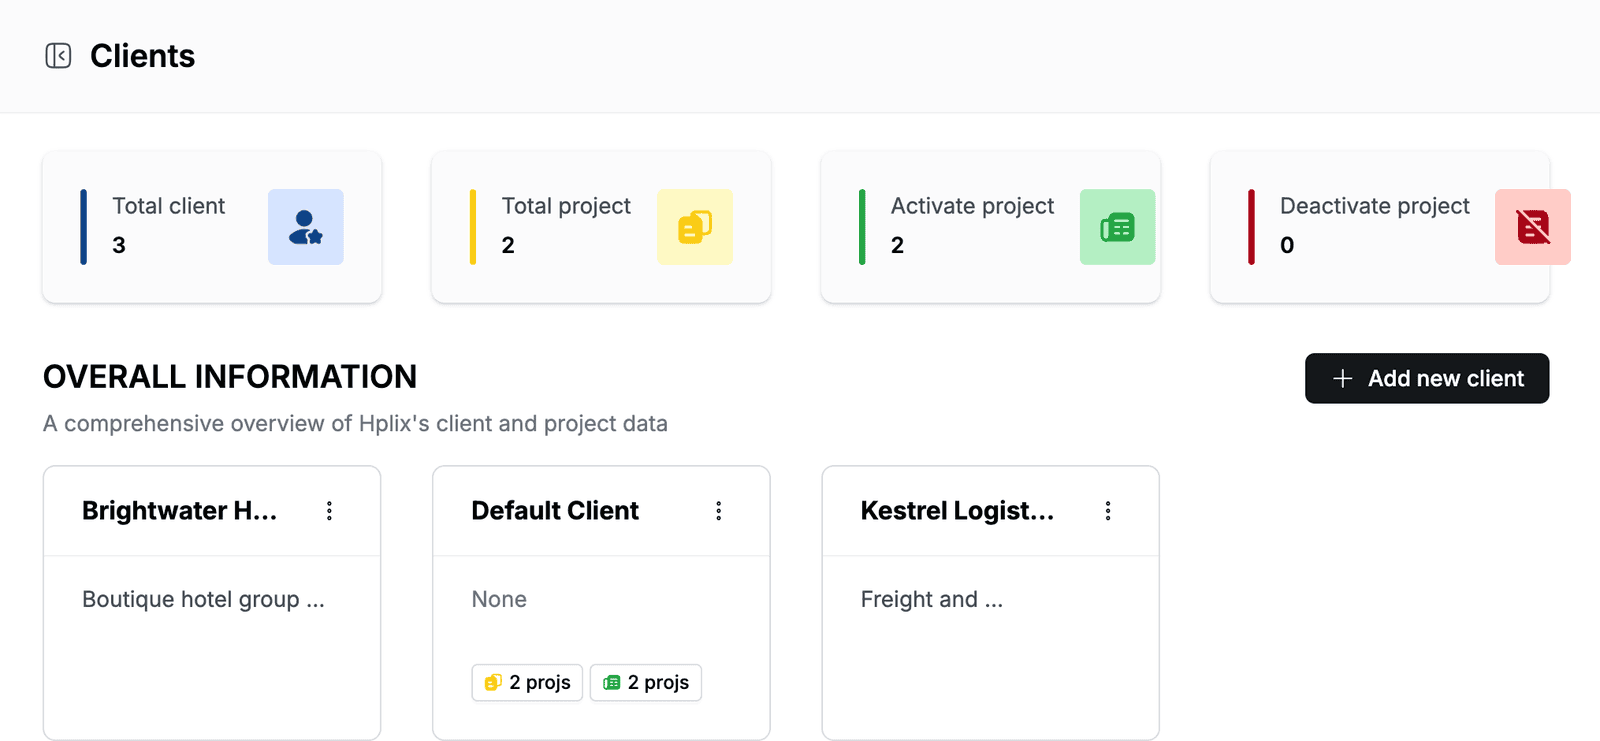Select the Brightwater H... client title

tap(180, 511)
